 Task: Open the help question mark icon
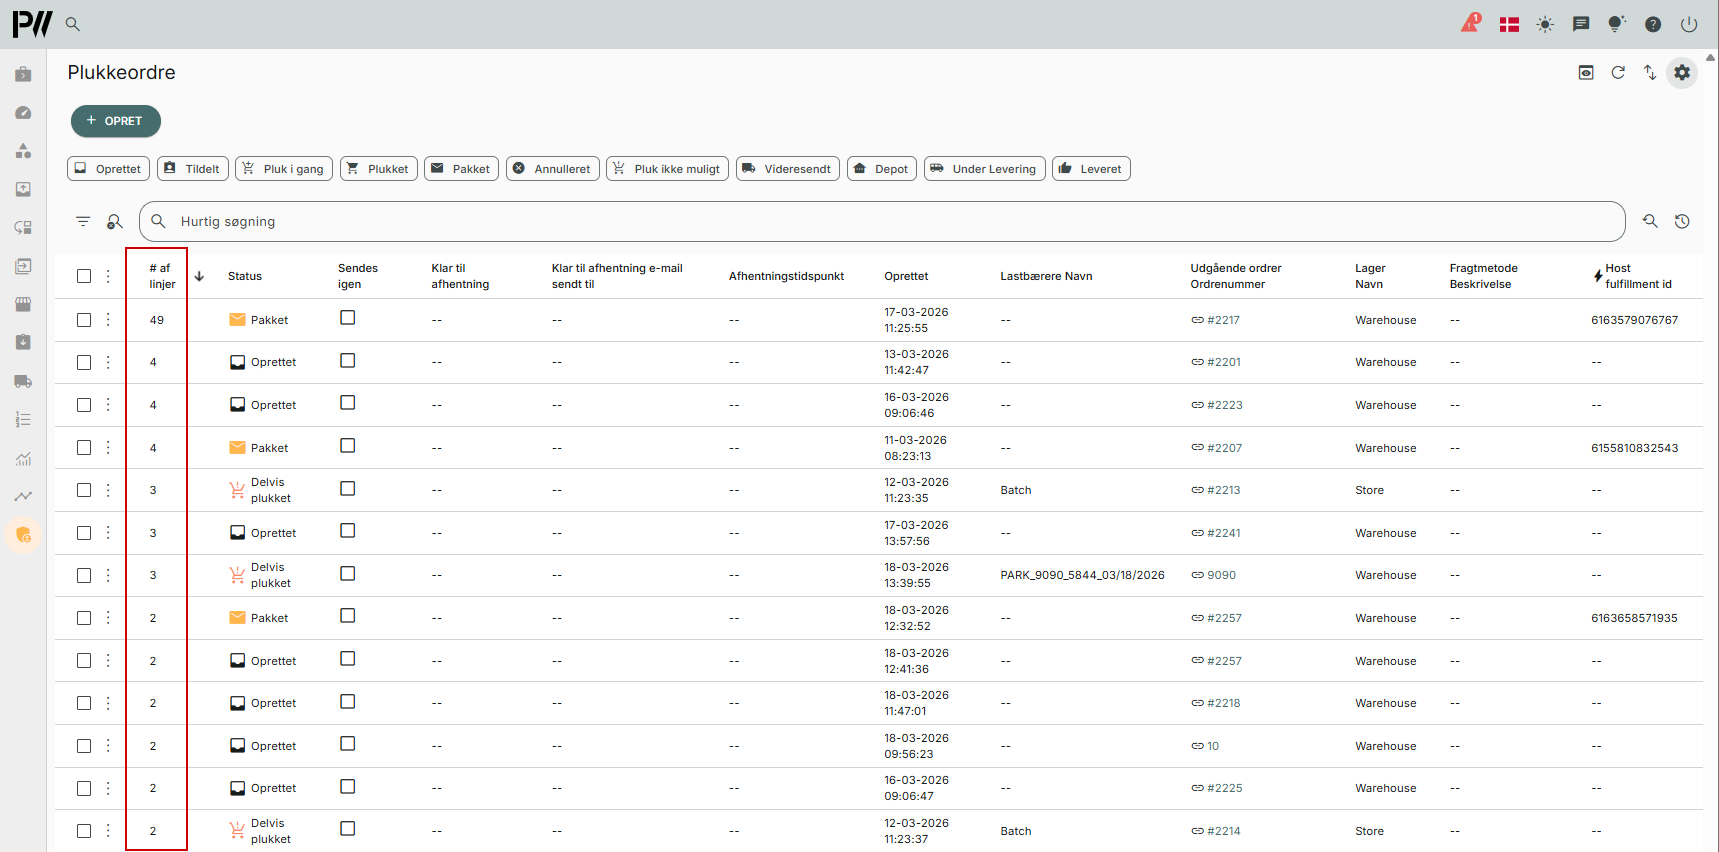[x=1653, y=24]
